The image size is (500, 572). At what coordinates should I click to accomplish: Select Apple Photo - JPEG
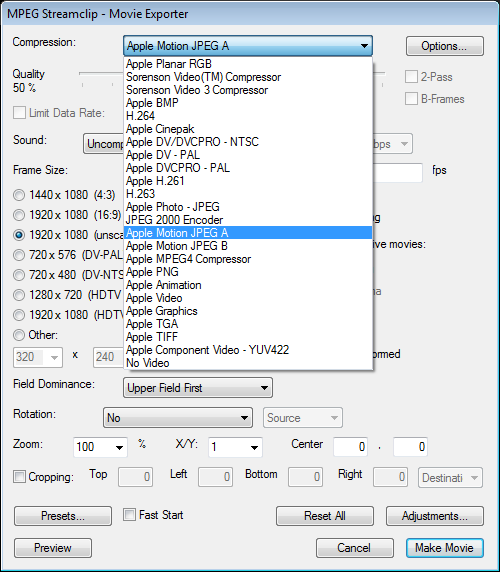pos(248,207)
